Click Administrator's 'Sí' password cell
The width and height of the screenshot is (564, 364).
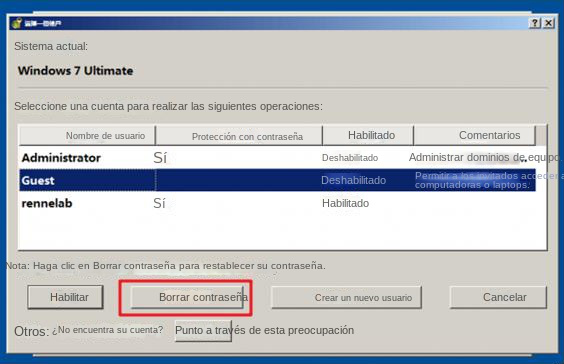[160, 158]
